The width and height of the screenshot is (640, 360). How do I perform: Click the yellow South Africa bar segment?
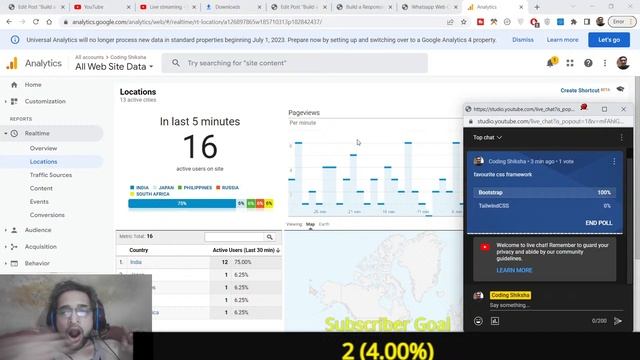click(269, 203)
